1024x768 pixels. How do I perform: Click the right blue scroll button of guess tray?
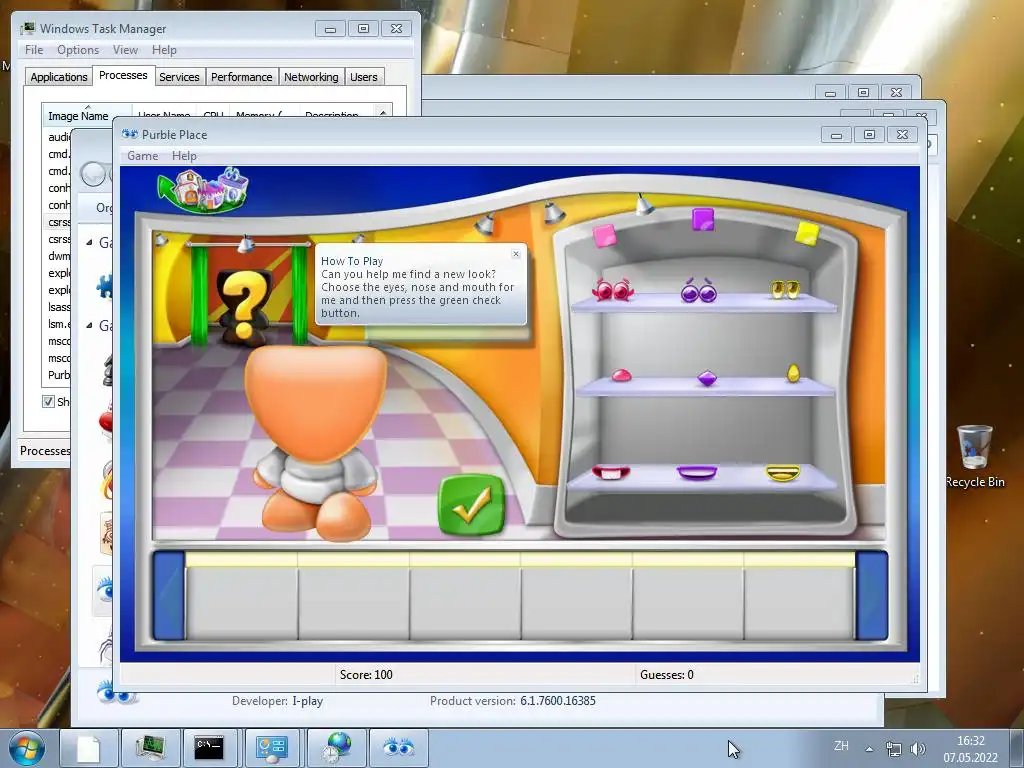pyautogui.click(x=872, y=595)
